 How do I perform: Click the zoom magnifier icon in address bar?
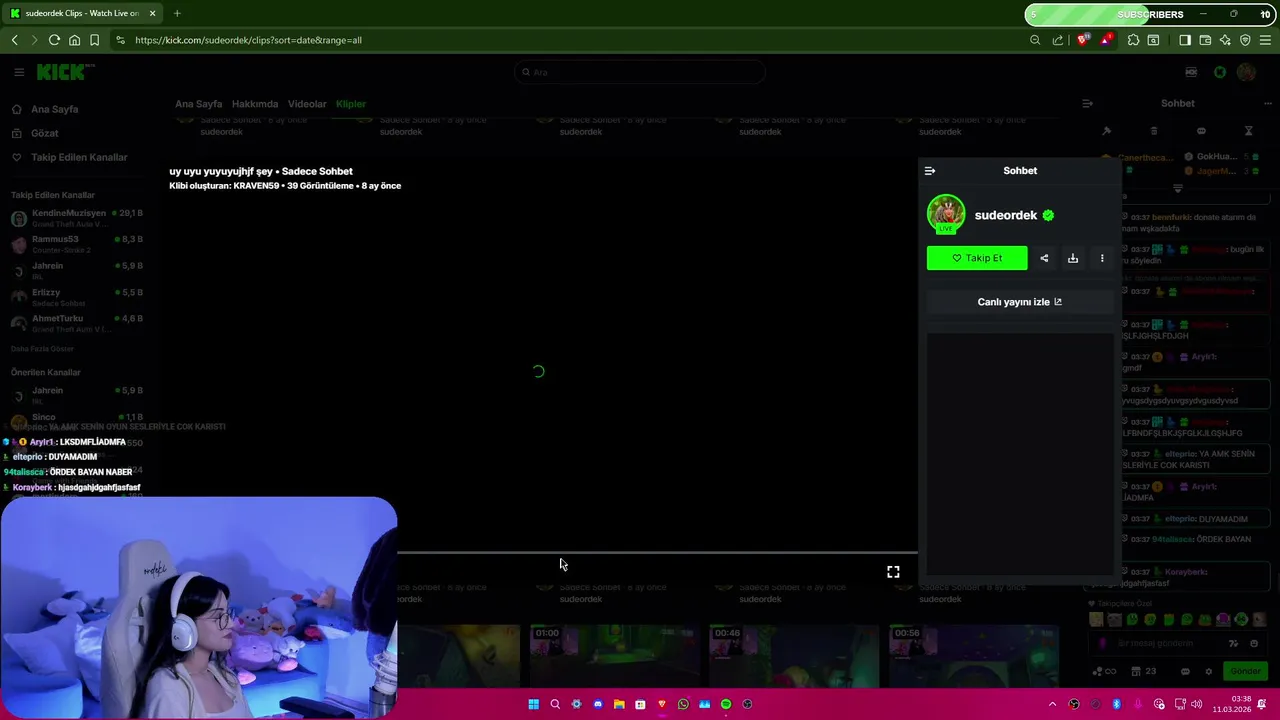tap(1035, 40)
